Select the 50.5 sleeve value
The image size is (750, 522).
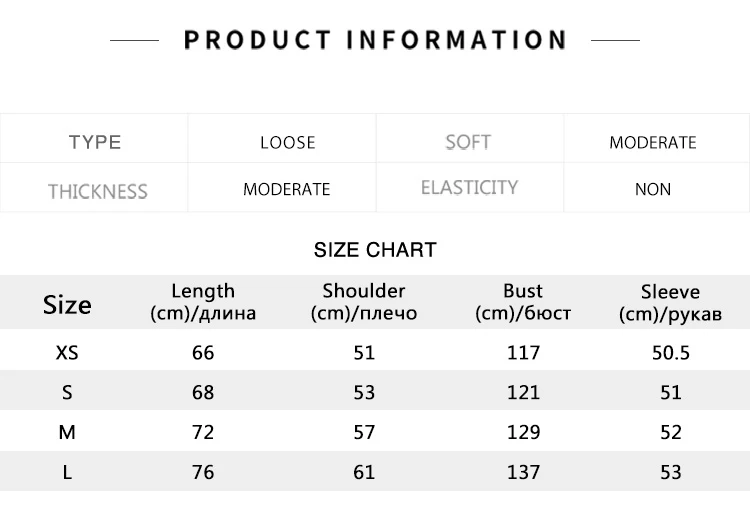tap(670, 352)
